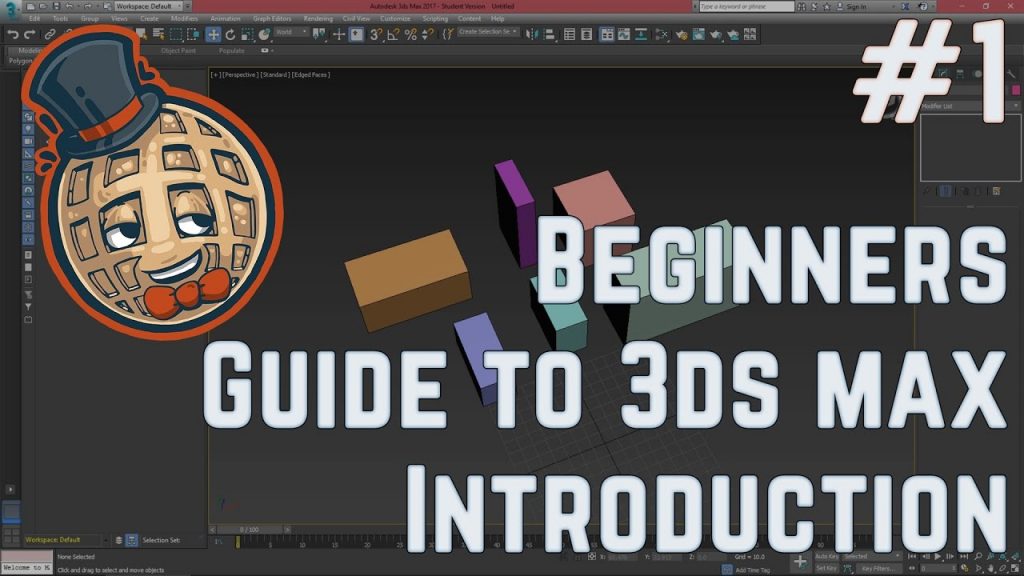The height and width of the screenshot is (576, 1024).
Task: Open the Render Setup dialog
Action: pyautogui.click(x=698, y=33)
